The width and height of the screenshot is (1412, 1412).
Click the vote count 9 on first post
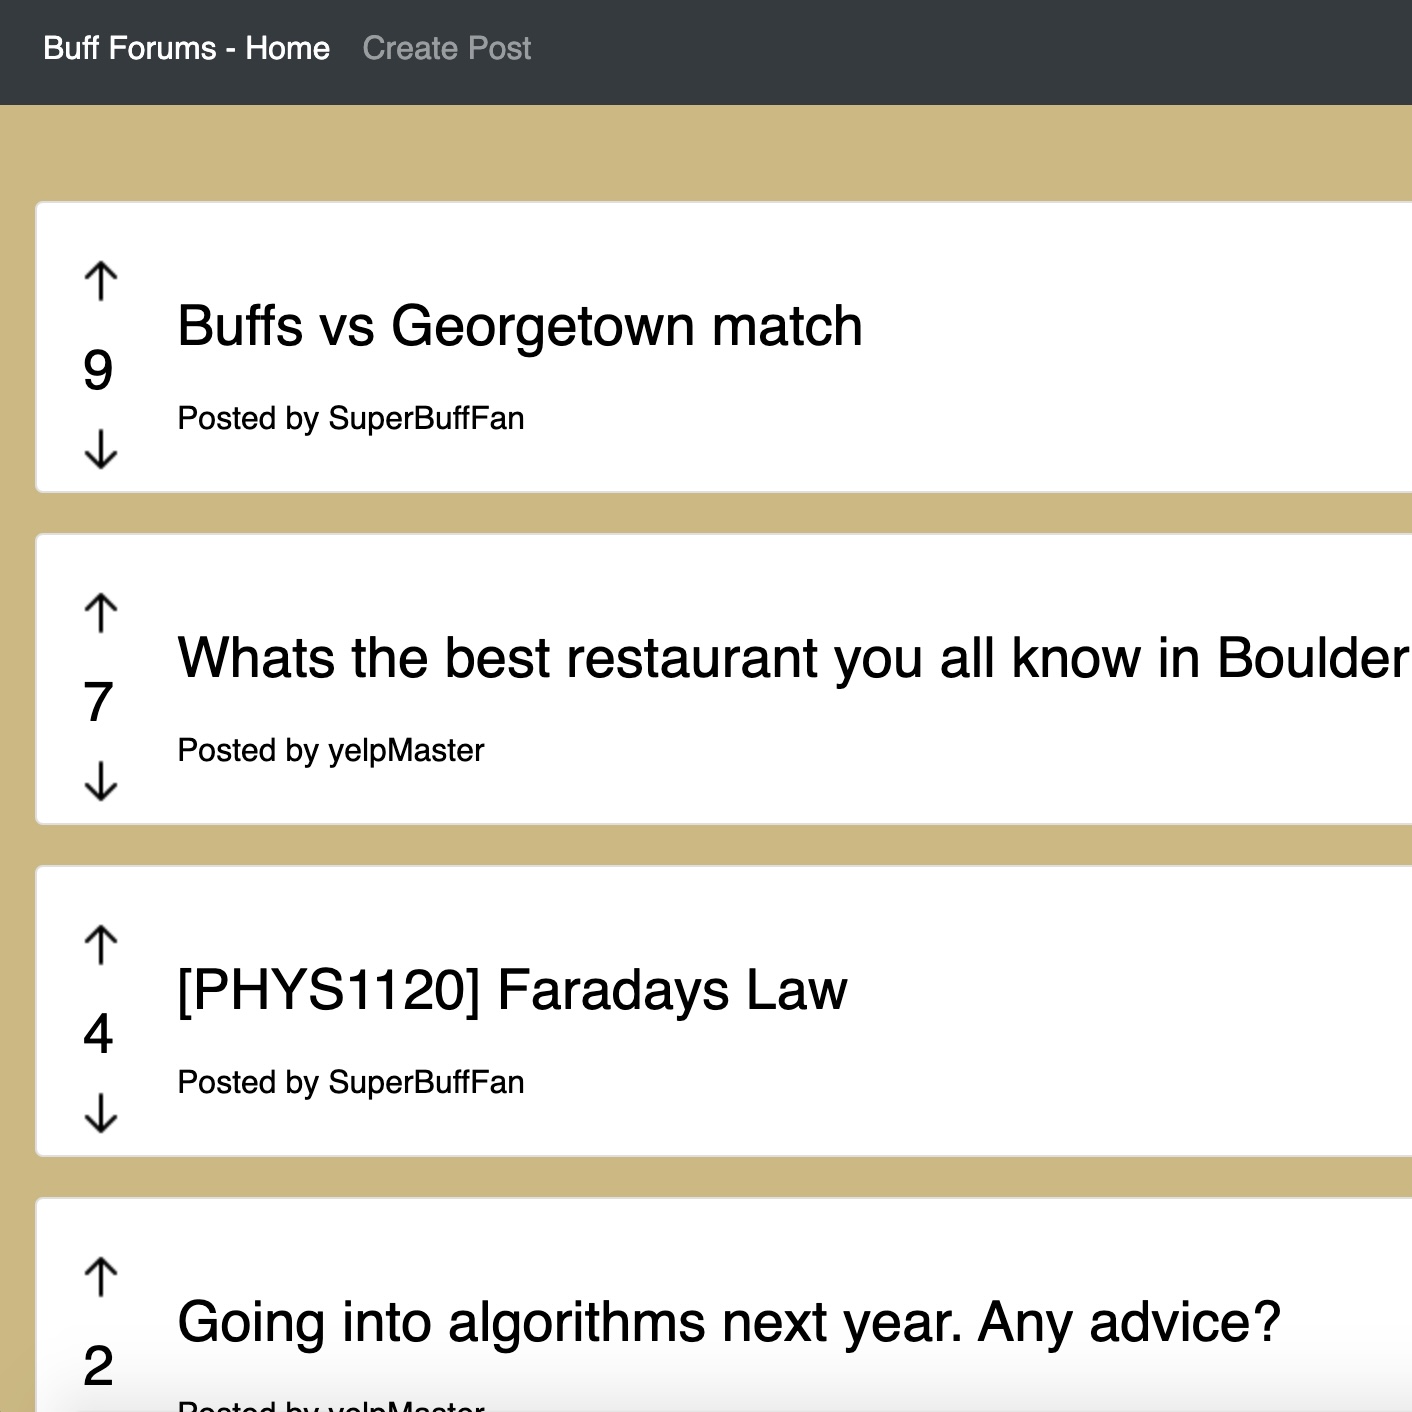click(x=98, y=370)
